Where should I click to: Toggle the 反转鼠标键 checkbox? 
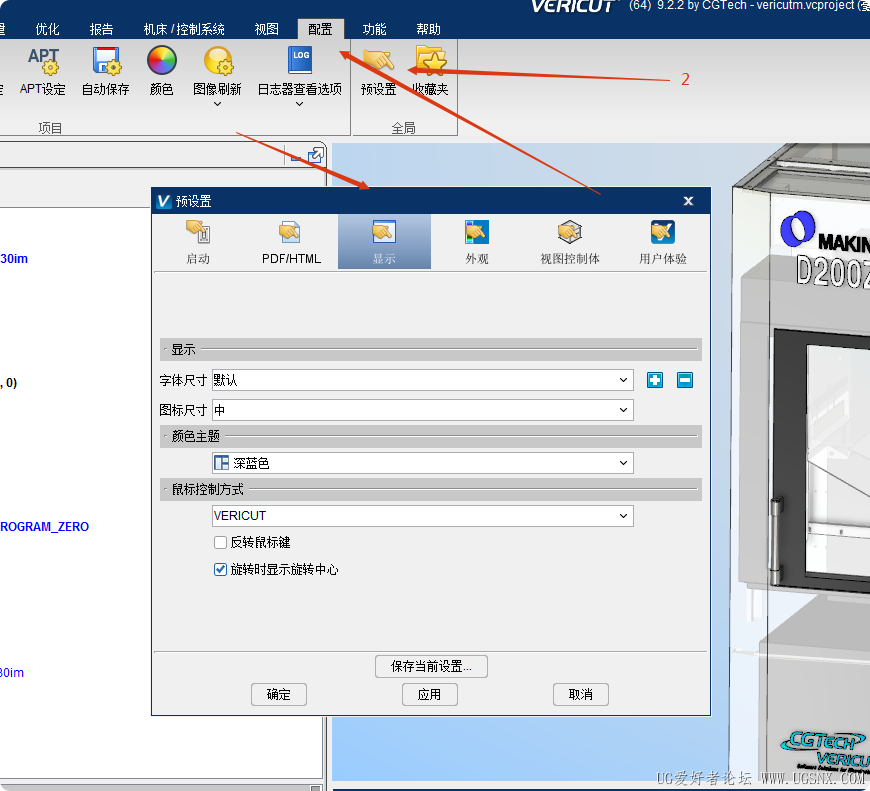click(x=220, y=542)
